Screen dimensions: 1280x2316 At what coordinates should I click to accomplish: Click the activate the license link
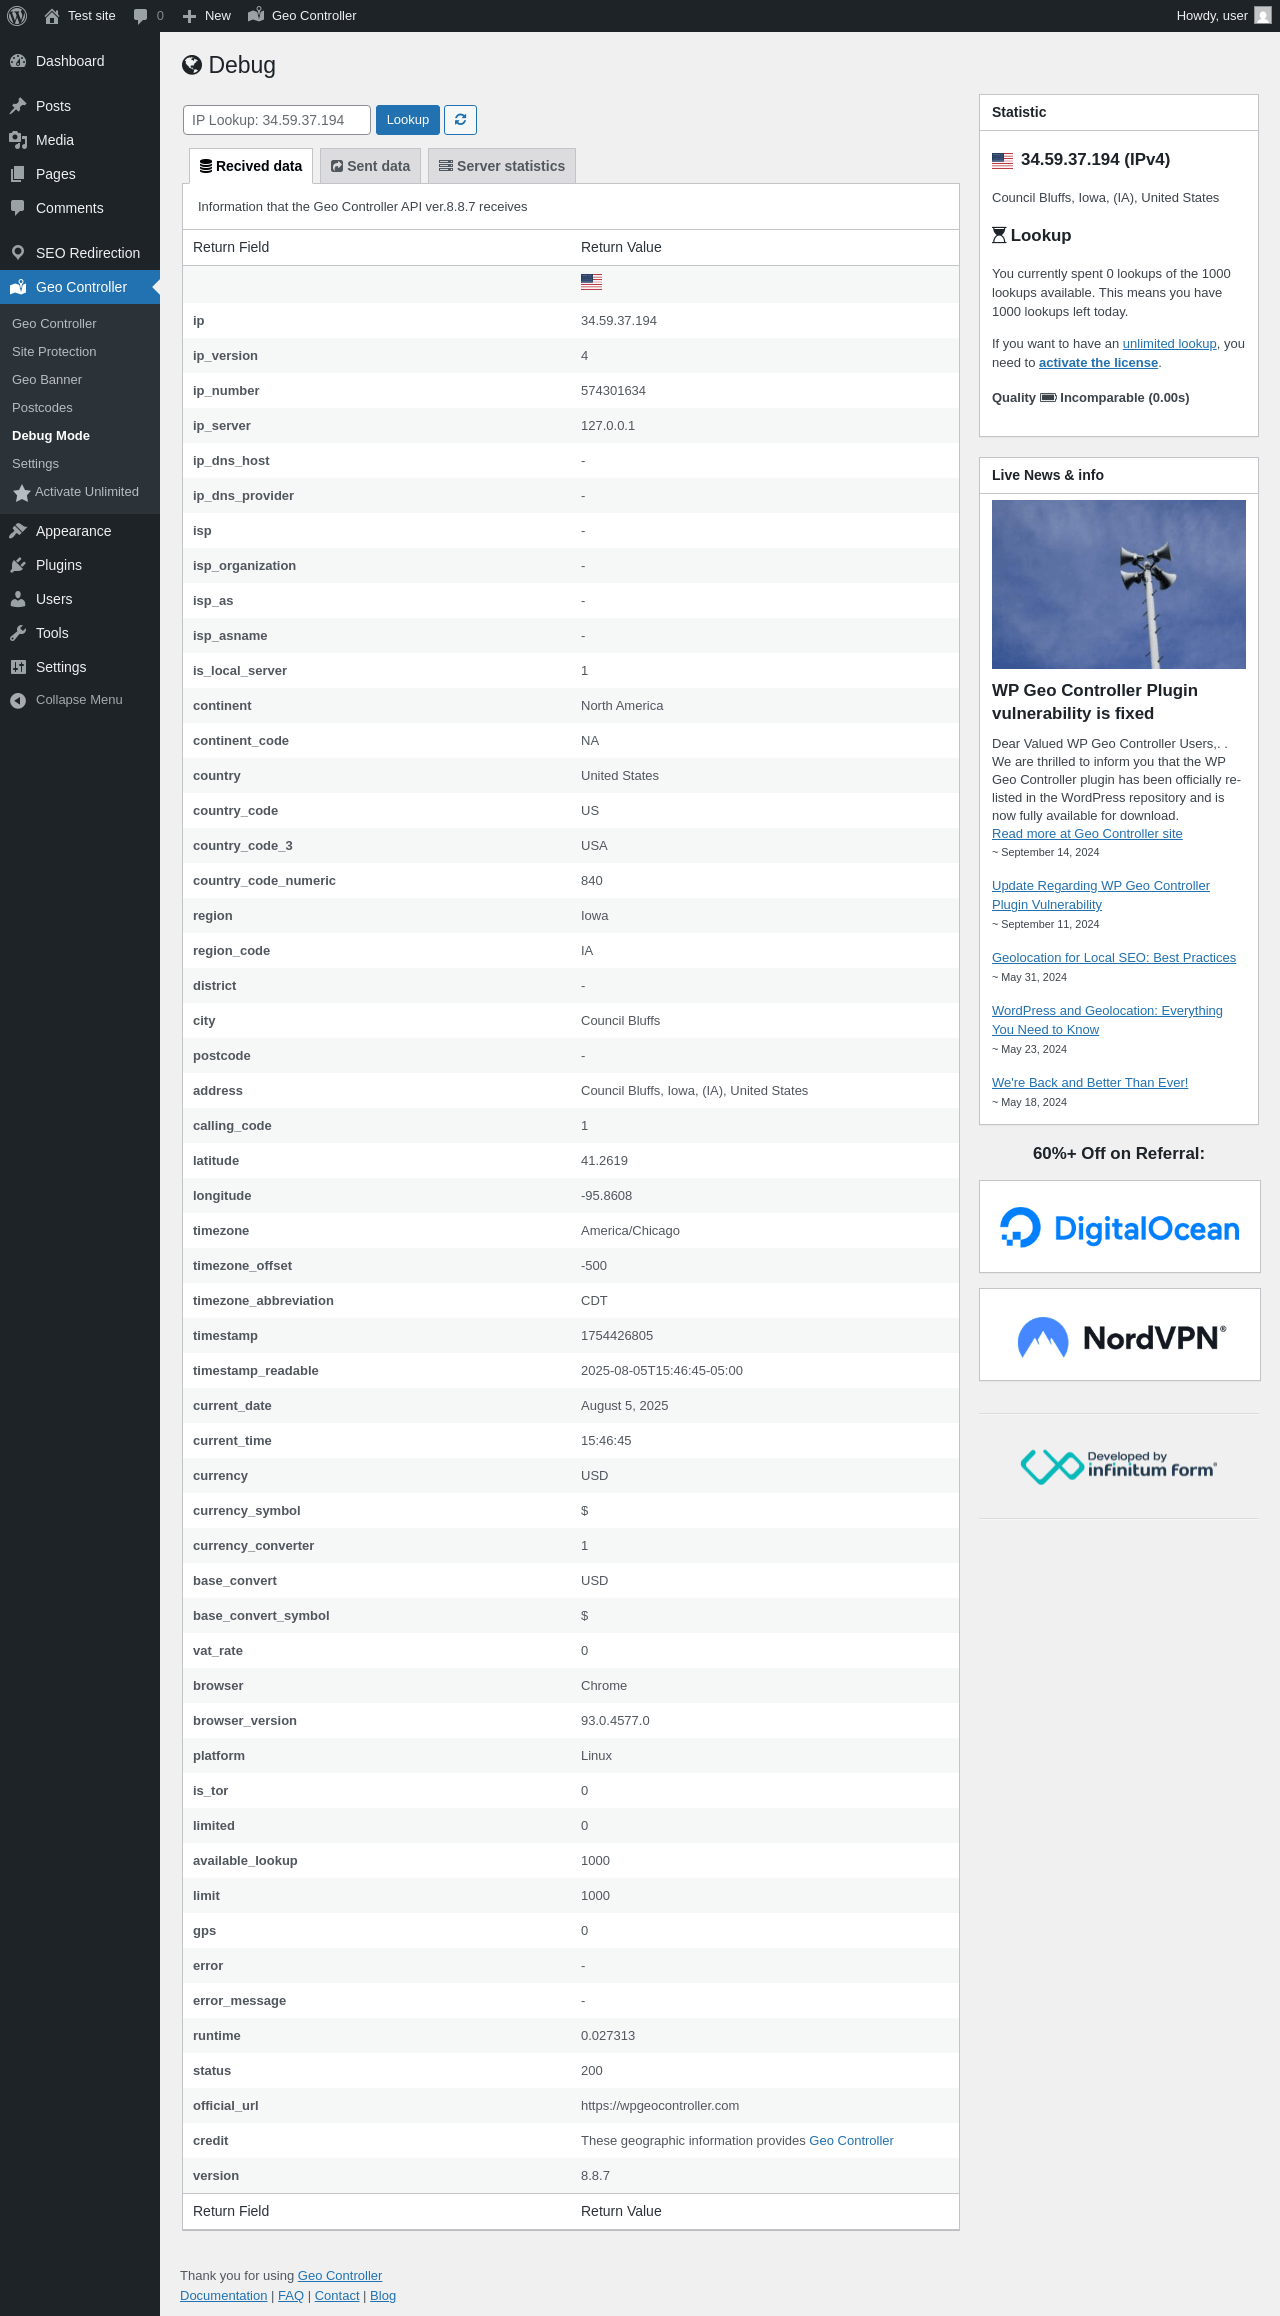pos(1098,363)
